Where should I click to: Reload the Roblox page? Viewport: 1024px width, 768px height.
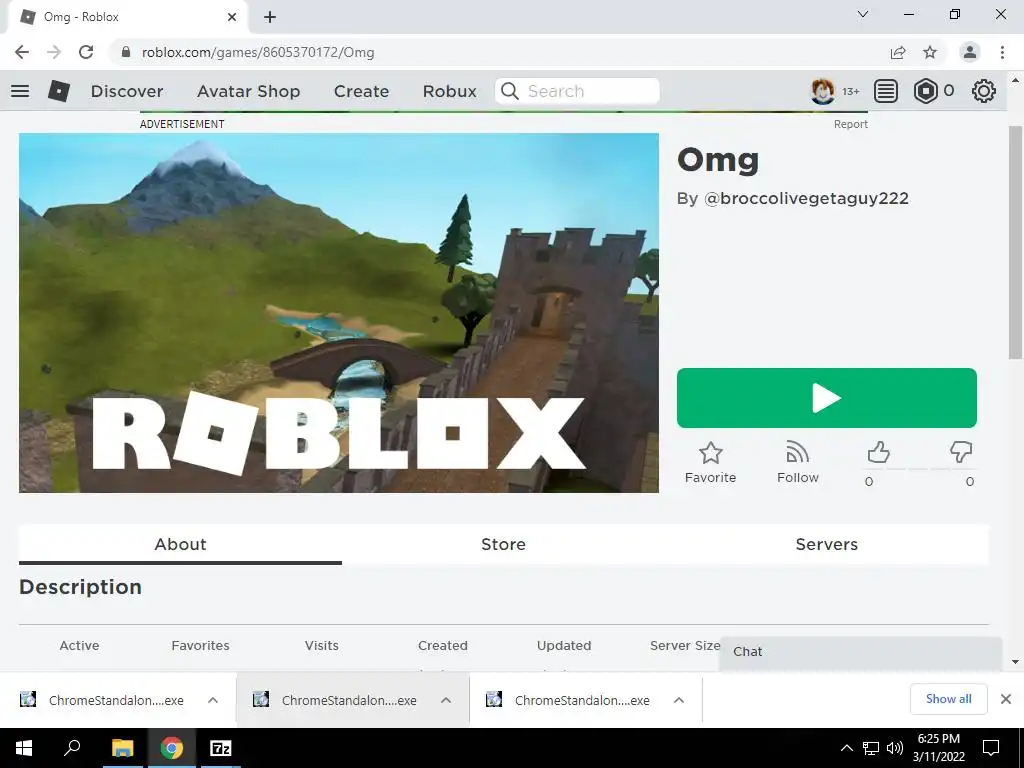click(x=86, y=52)
